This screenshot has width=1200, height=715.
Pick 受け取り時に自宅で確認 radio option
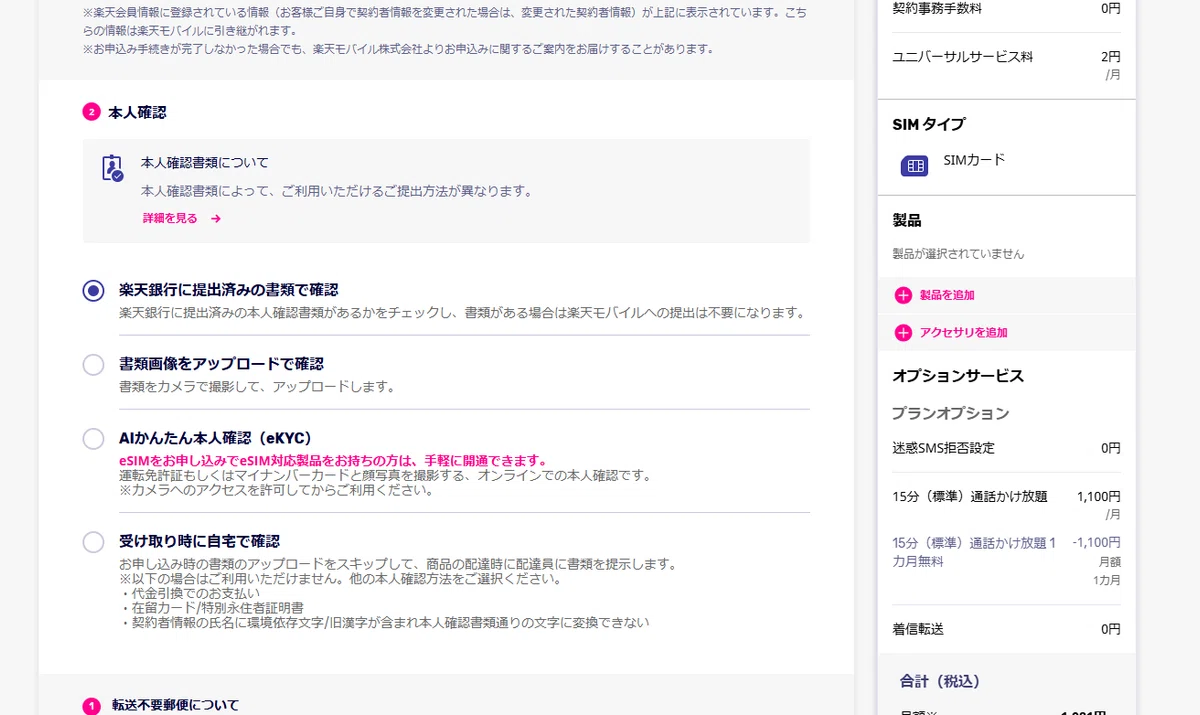[93, 542]
